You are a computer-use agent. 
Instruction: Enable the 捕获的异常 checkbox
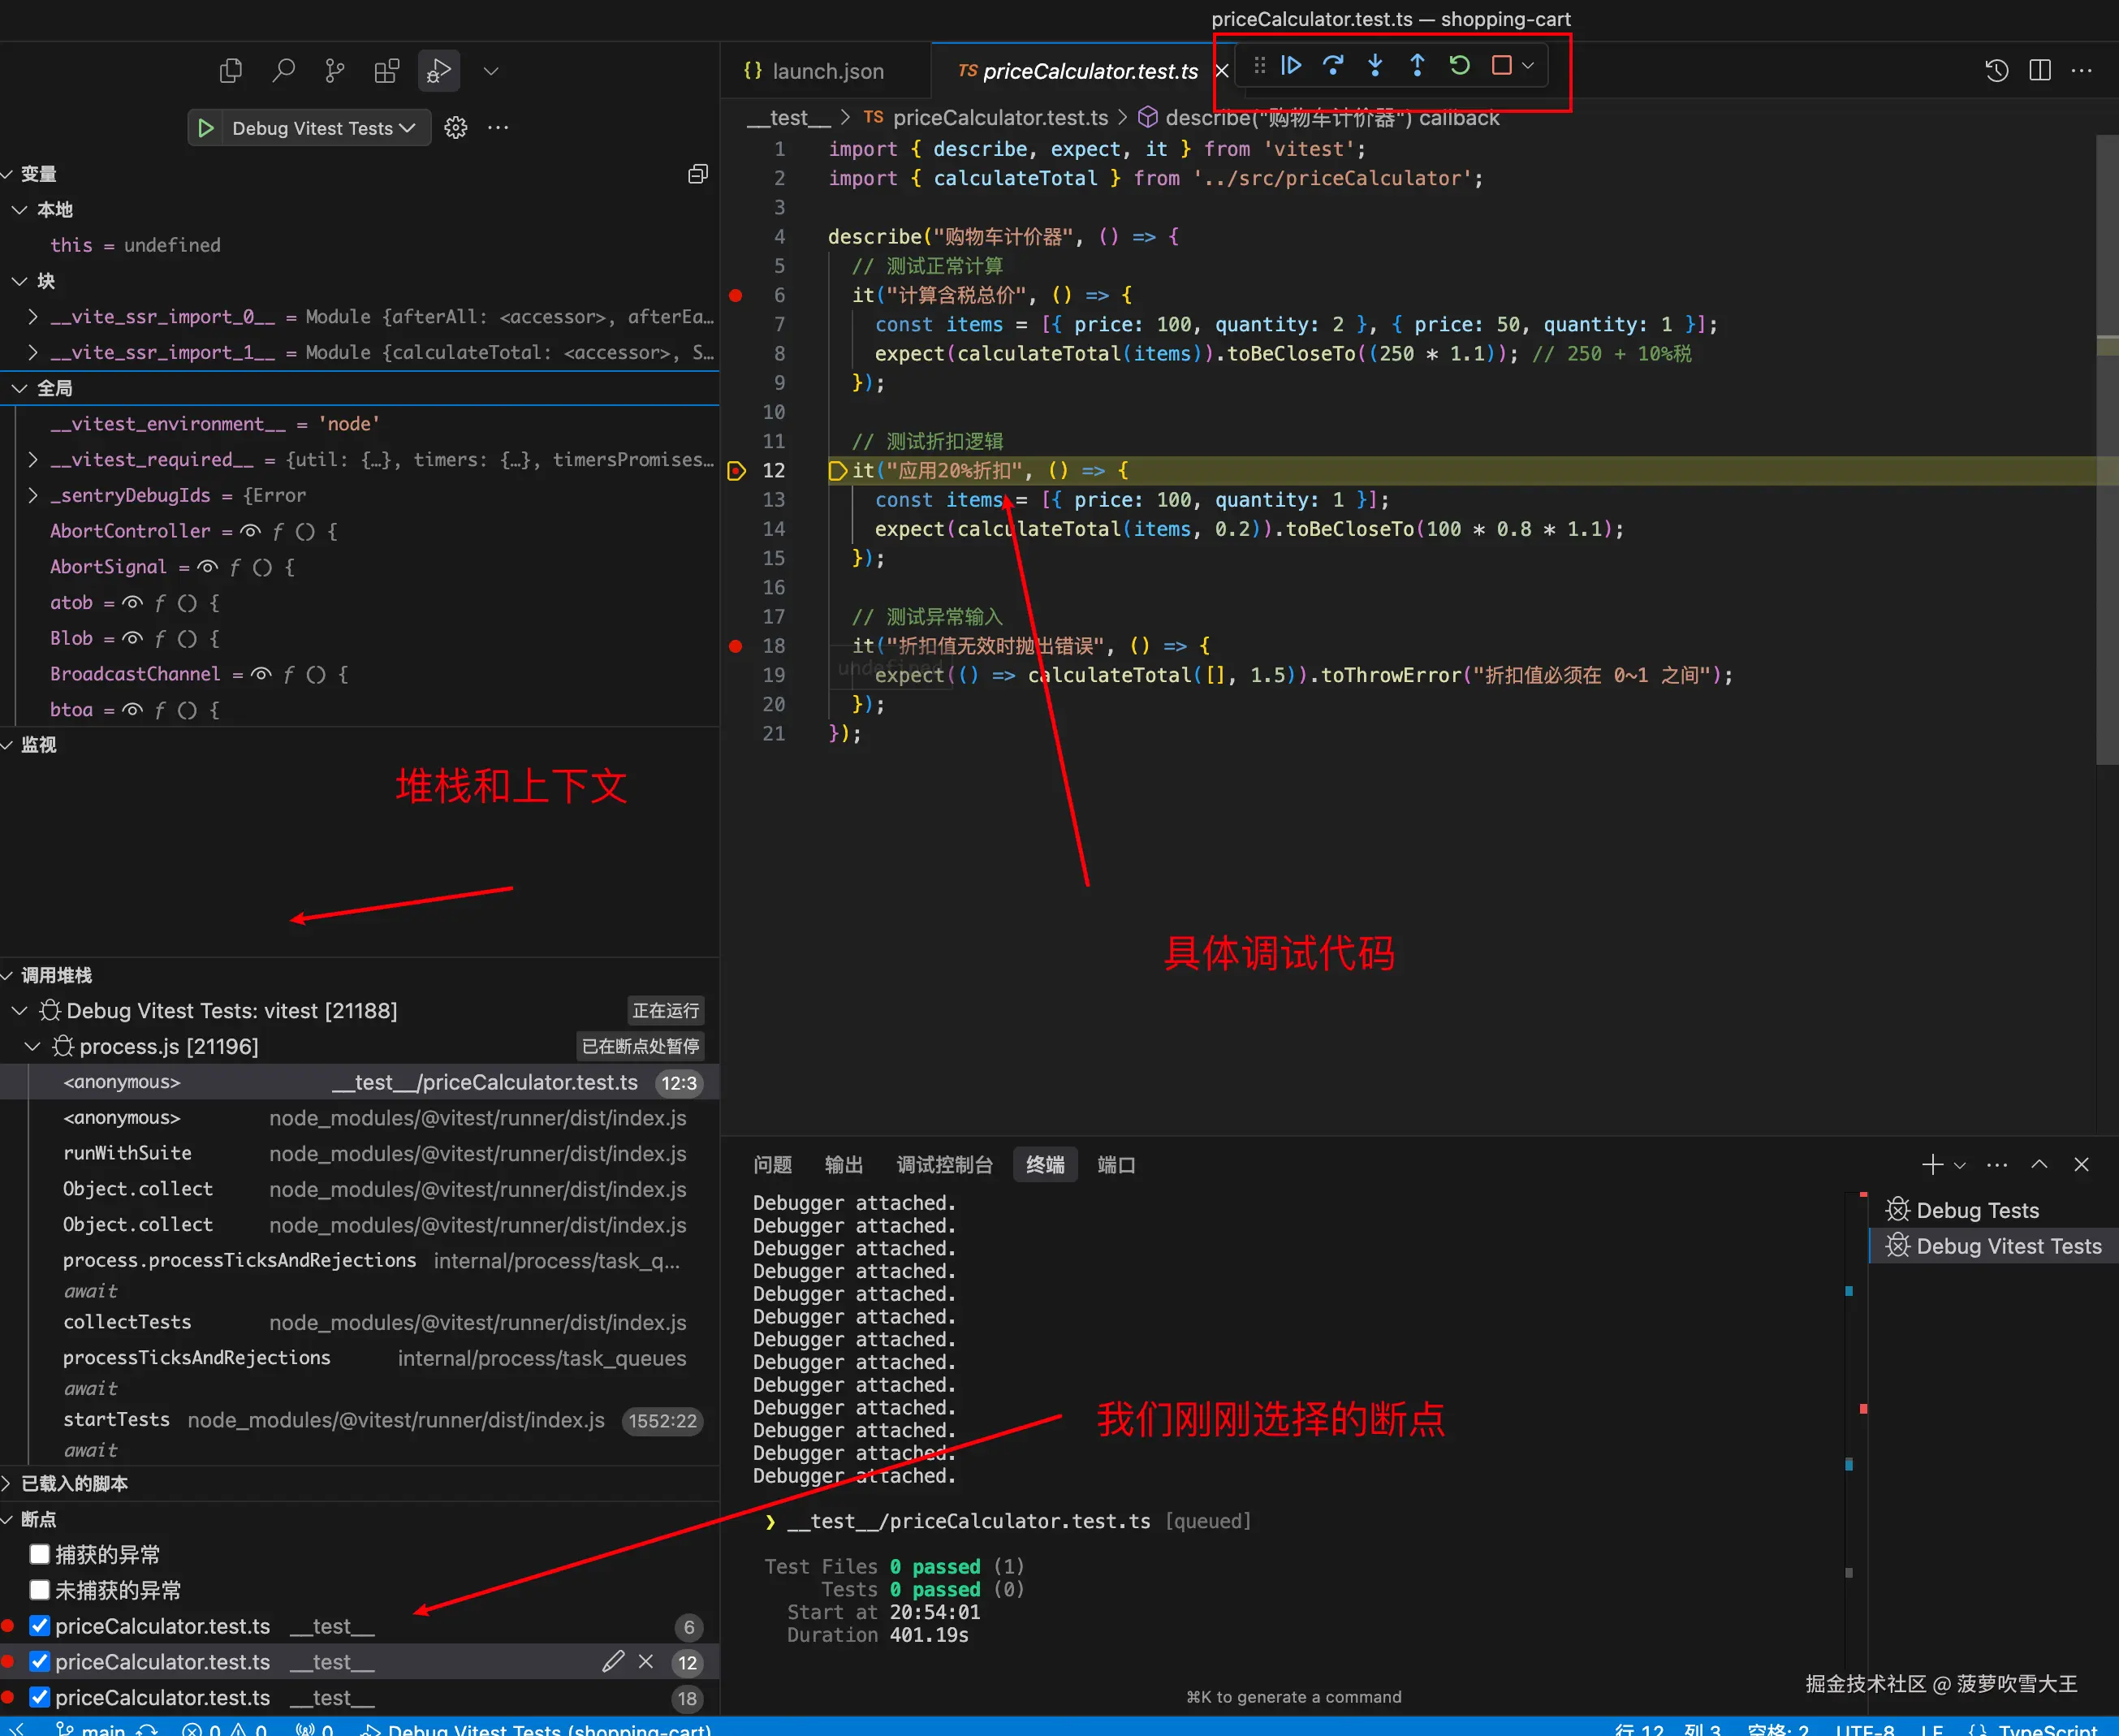click(x=40, y=1554)
